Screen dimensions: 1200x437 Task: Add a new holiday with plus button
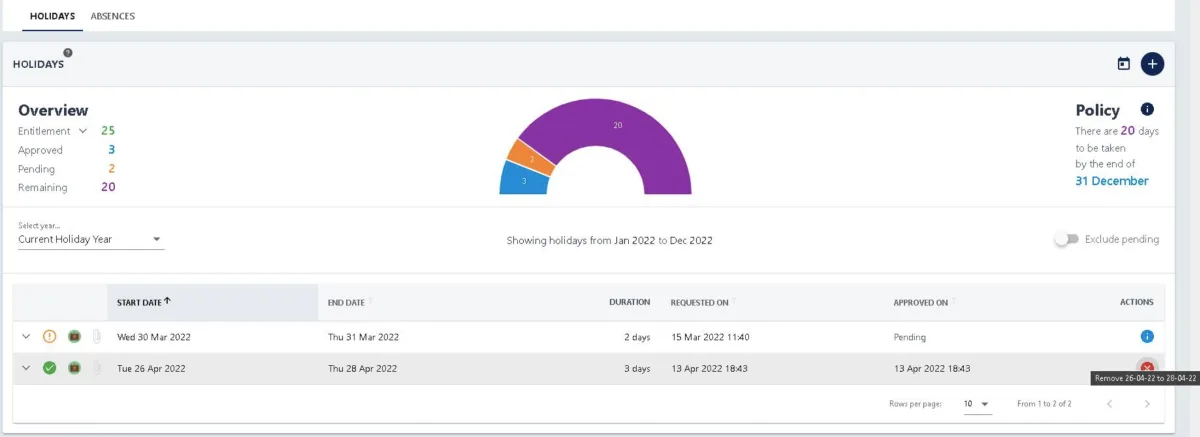click(x=1152, y=64)
